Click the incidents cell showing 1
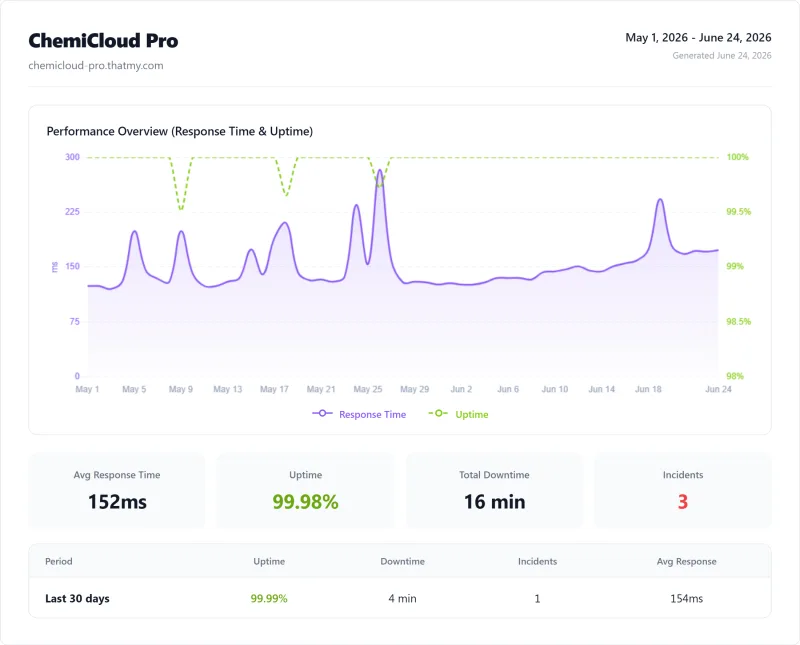Screen dimensions: 800x645 tap(537, 599)
